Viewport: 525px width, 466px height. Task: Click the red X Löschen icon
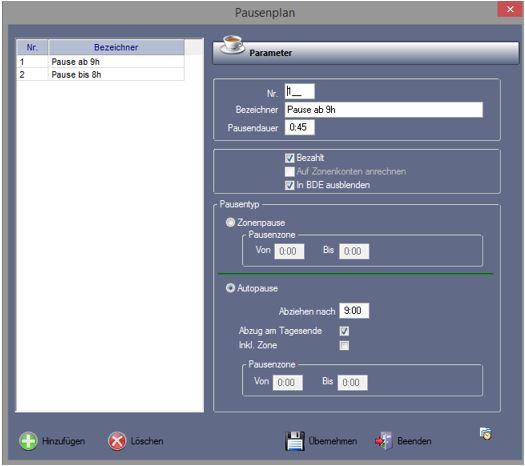tap(117, 441)
